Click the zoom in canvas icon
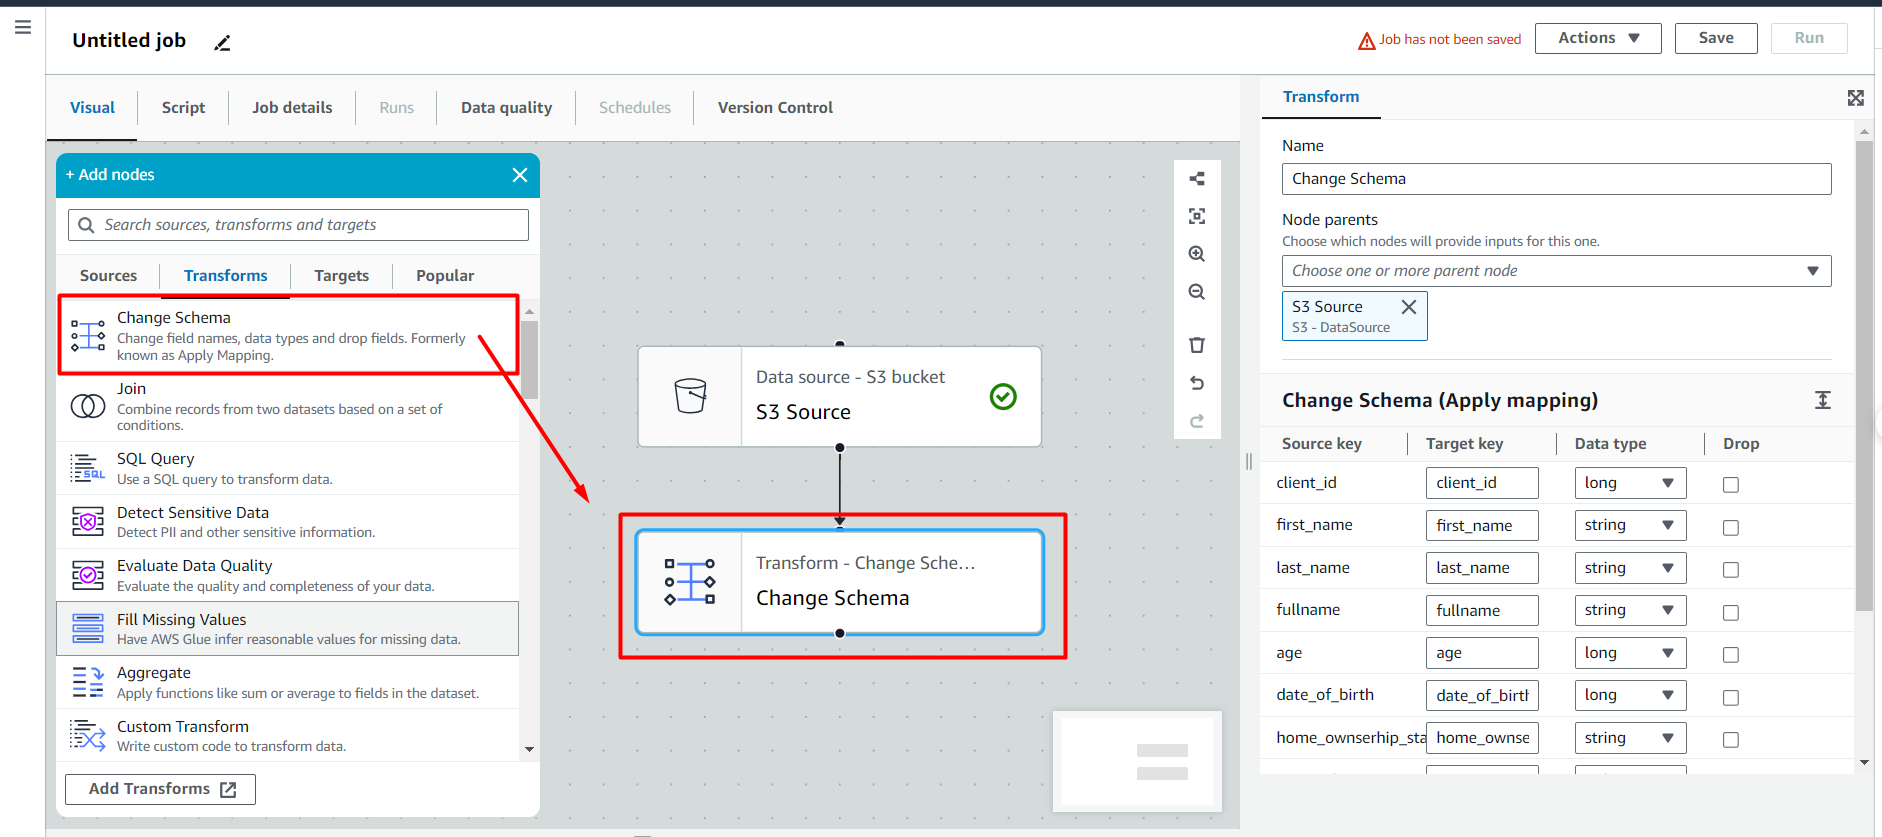Viewport: 1882px width, 837px height. point(1196,254)
